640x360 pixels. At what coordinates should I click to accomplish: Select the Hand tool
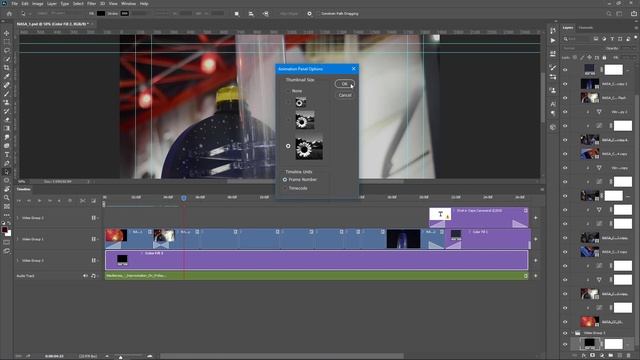pyautogui.click(x=7, y=189)
